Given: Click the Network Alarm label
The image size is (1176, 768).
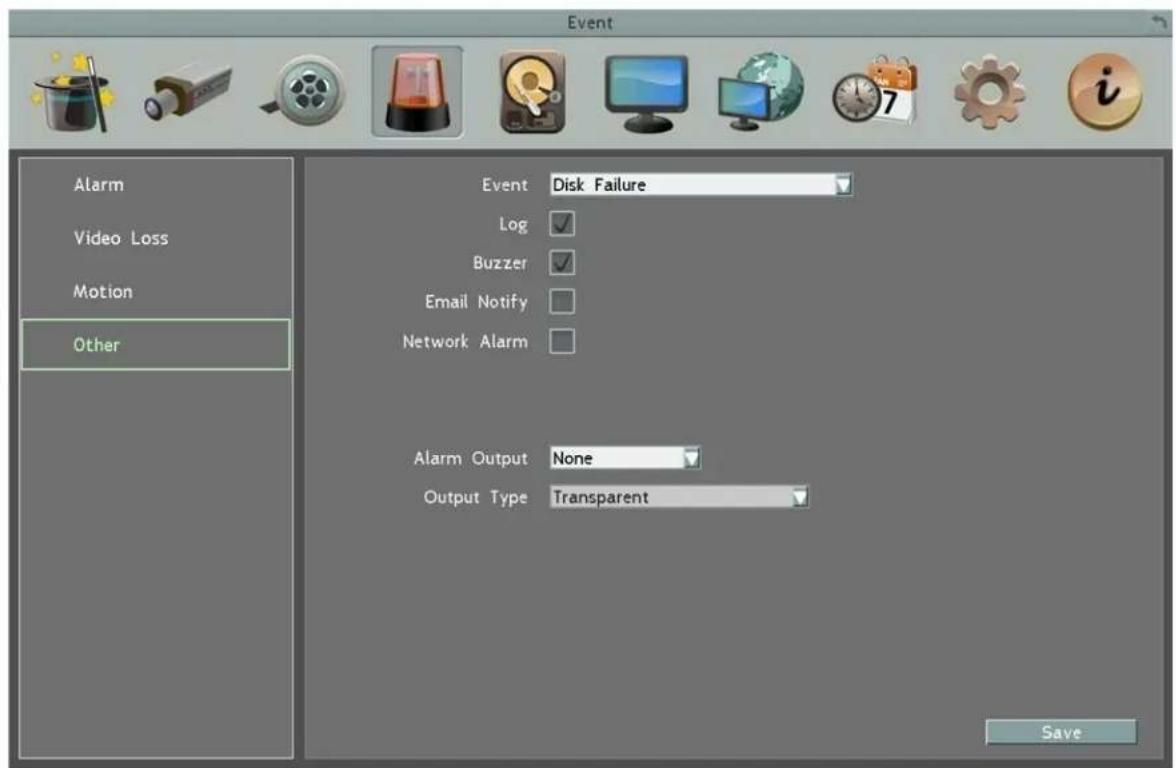Looking at the screenshot, I should pyautogui.click(x=465, y=341).
